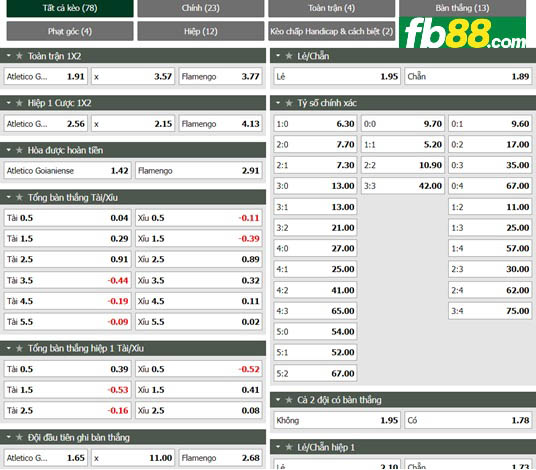Select correct score 1:2 at 11.00

(490, 207)
